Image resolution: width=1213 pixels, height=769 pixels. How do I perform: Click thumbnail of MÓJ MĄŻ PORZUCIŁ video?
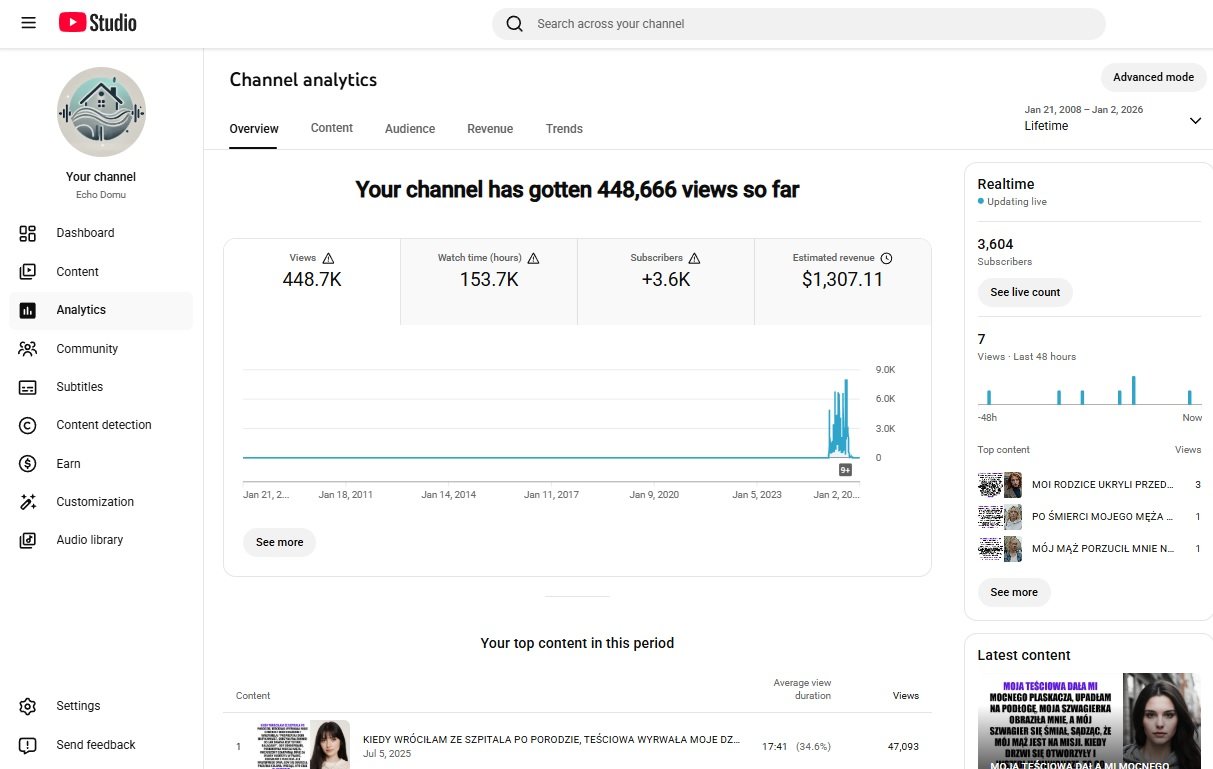[1000, 549]
